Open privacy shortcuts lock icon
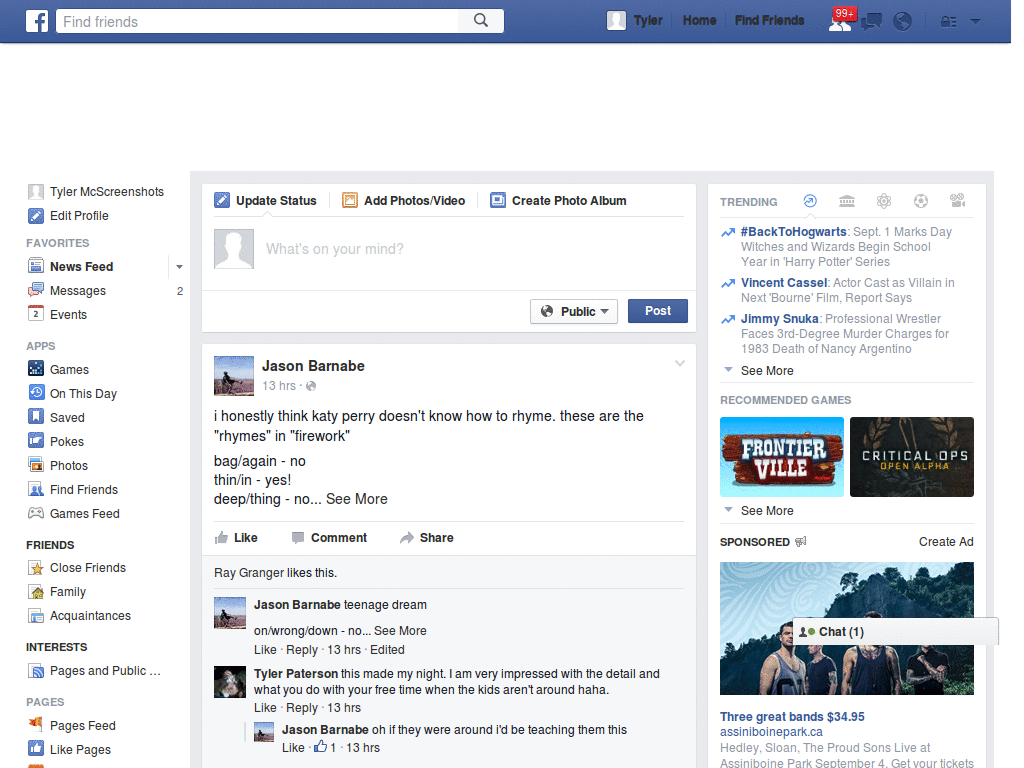This screenshot has height=768, width=1024. (948, 22)
